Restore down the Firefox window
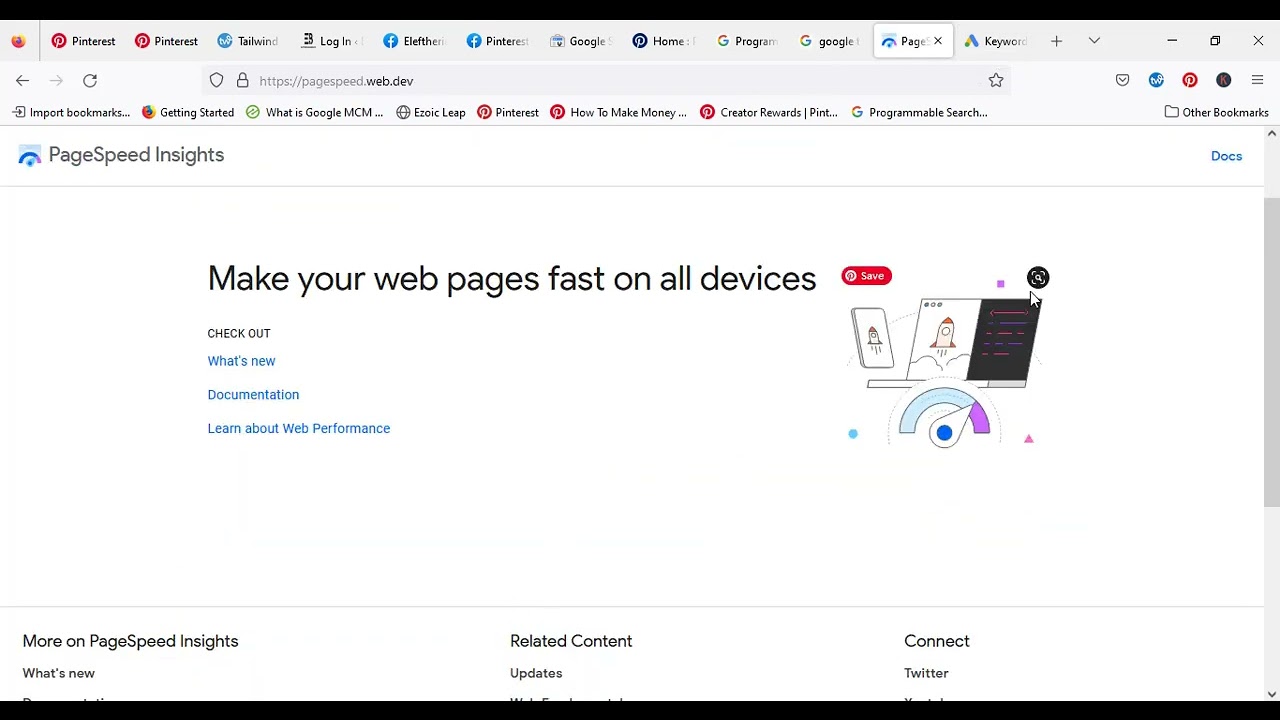 tap(1215, 41)
